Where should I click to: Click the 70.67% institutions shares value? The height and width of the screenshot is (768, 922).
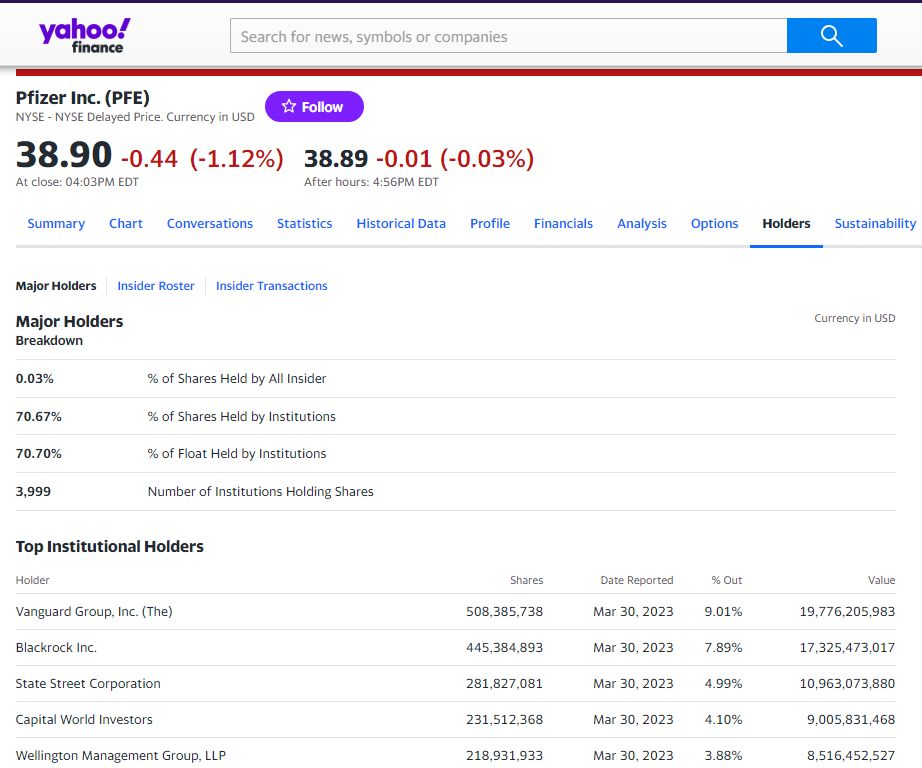pyautogui.click(x=39, y=416)
